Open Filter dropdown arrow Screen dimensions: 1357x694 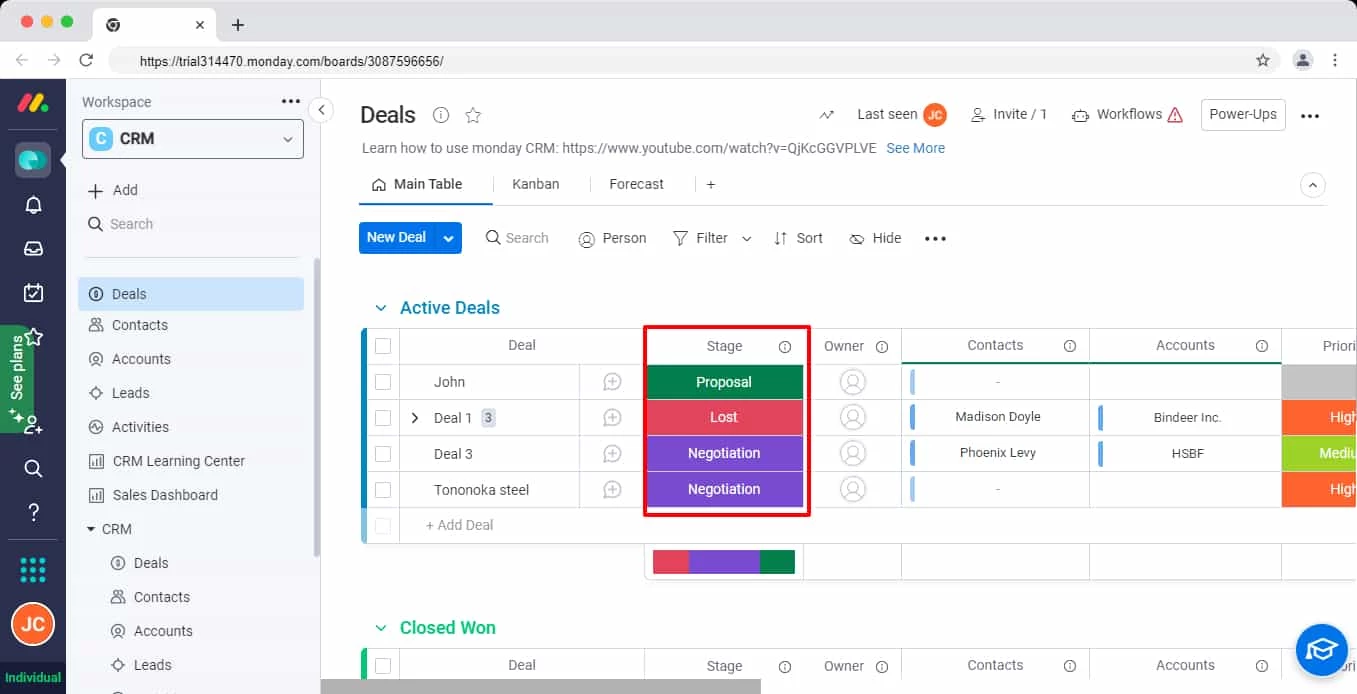(x=746, y=239)
